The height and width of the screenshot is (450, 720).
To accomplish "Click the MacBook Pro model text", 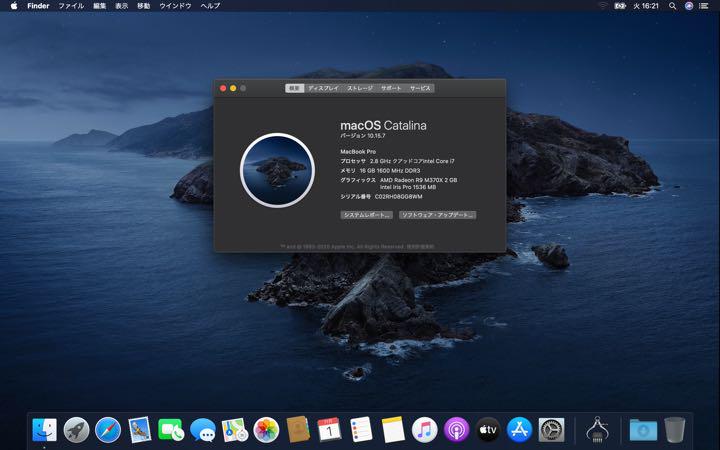I will 358,152.
